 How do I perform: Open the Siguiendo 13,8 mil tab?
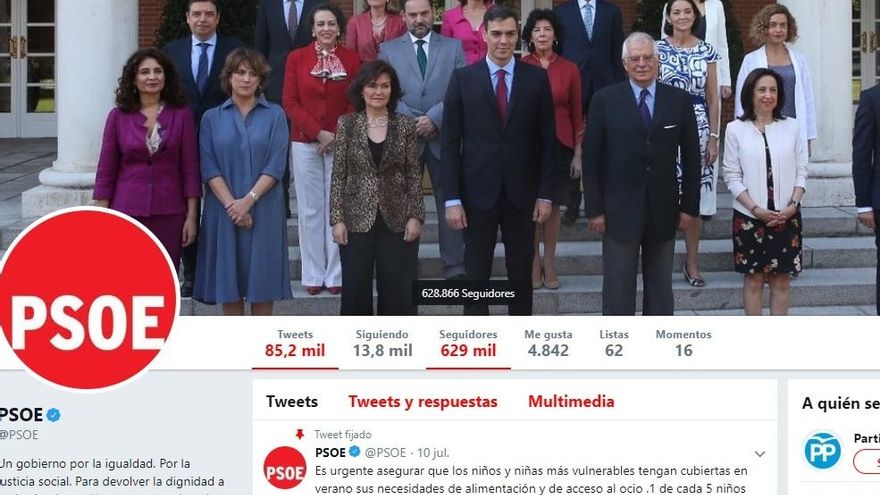point(382,343)
